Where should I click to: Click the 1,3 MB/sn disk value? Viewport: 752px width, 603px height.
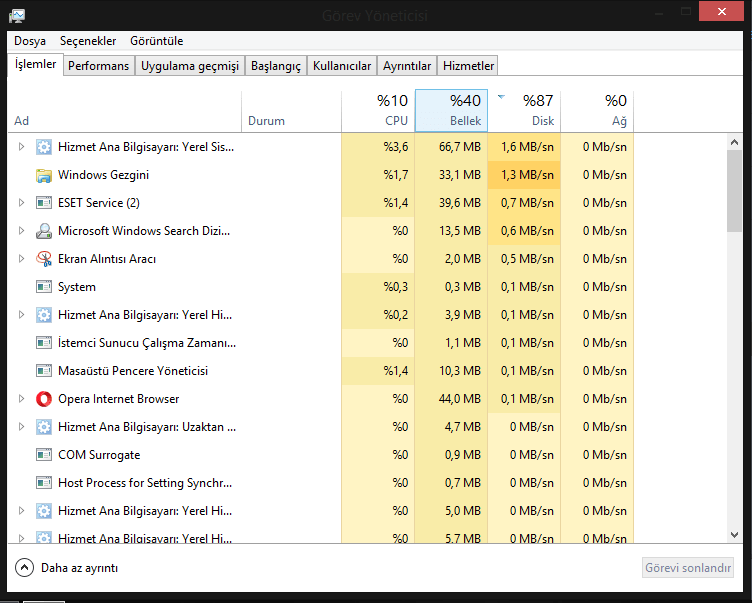pyautogui.click(x=527, y=175)
